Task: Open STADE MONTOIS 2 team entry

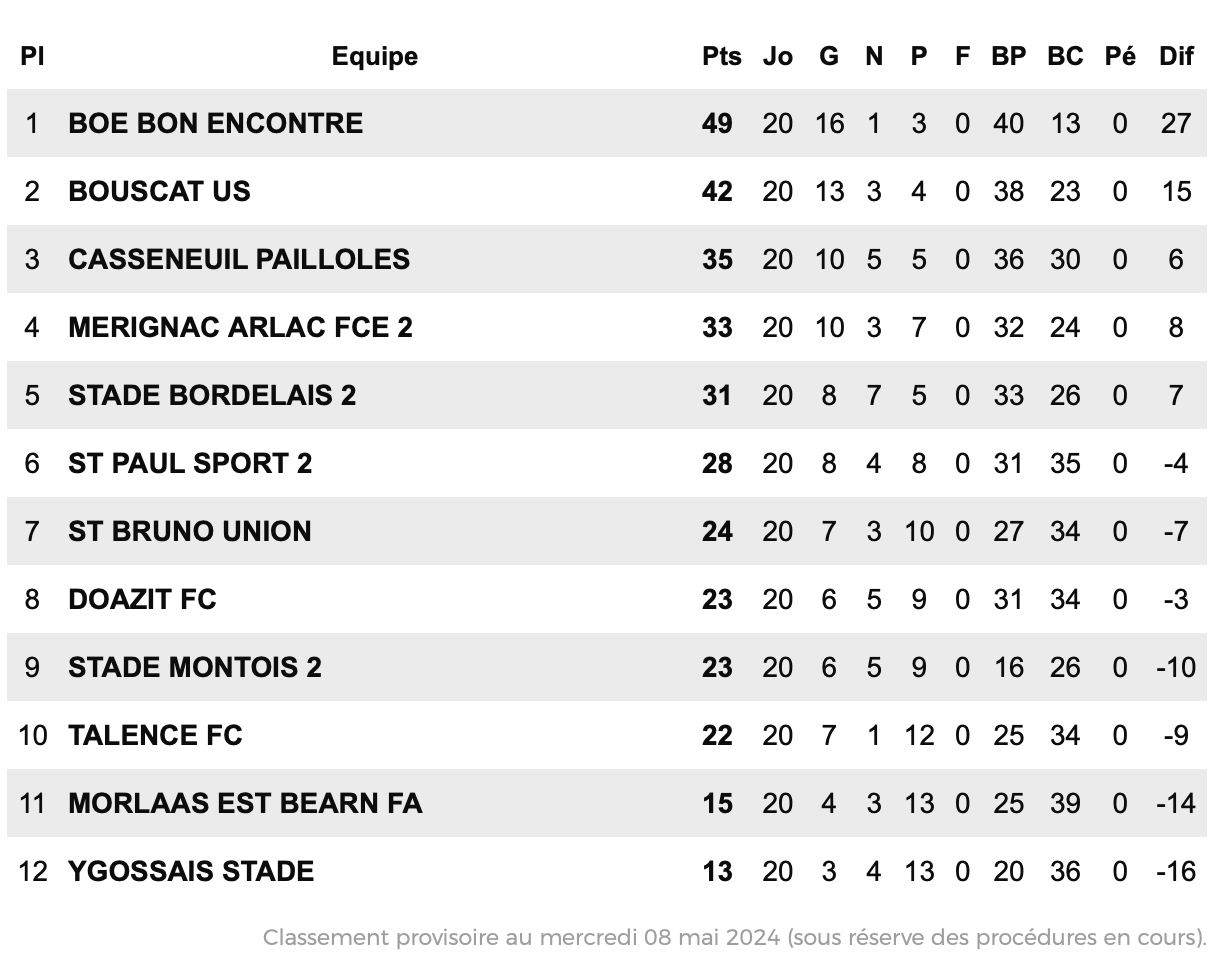Action: tap(195, 667)
